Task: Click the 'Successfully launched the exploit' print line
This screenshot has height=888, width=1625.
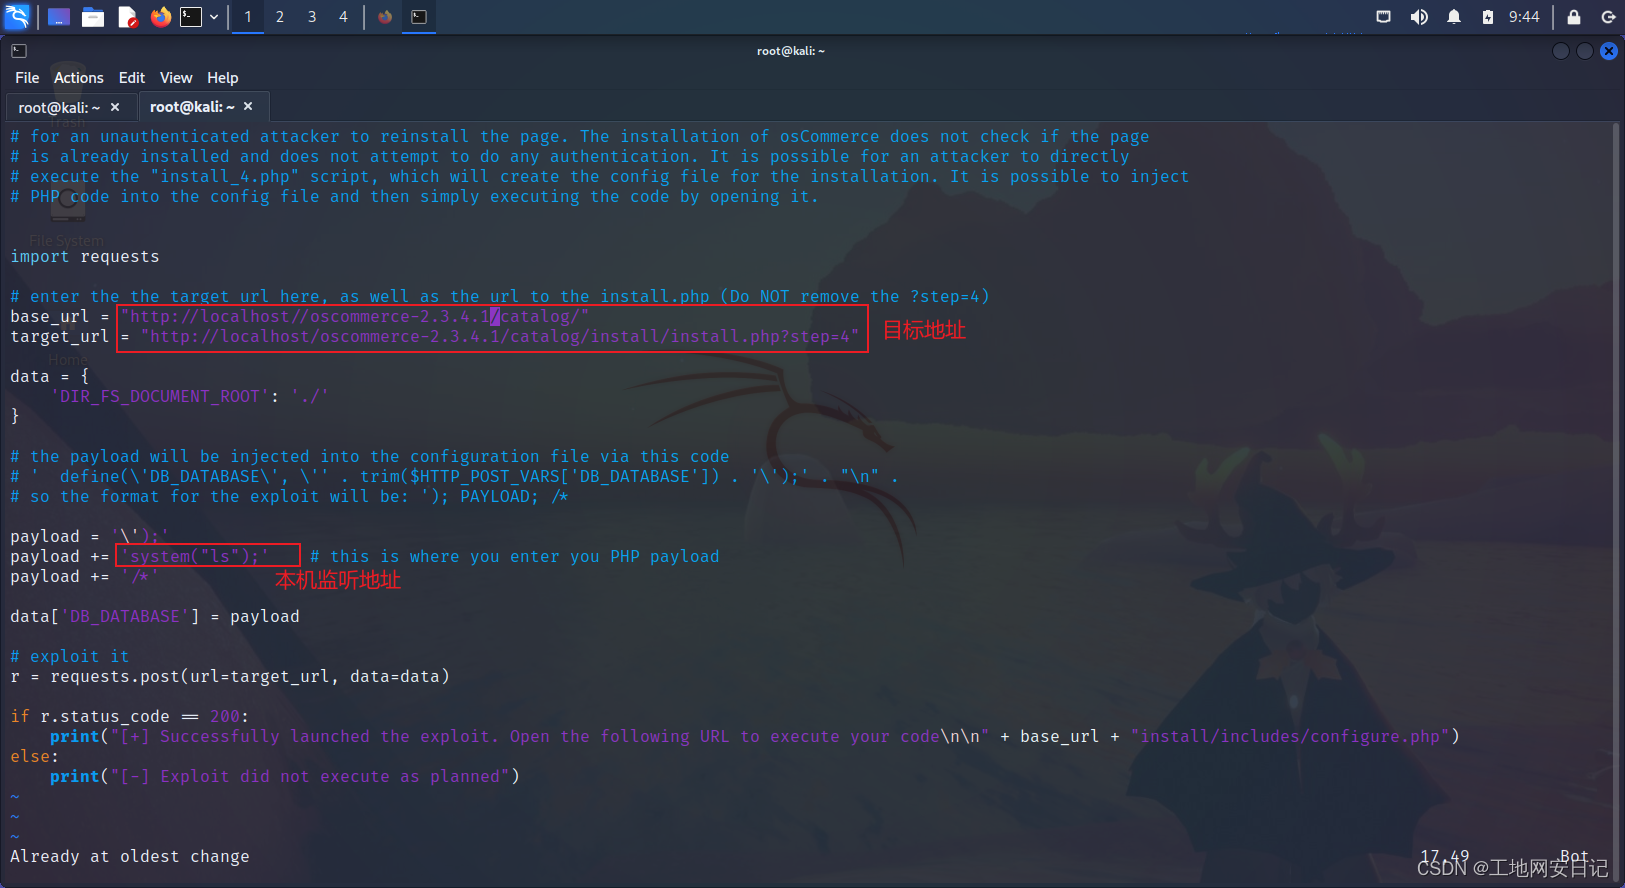Action: click(x=755, y=737)
